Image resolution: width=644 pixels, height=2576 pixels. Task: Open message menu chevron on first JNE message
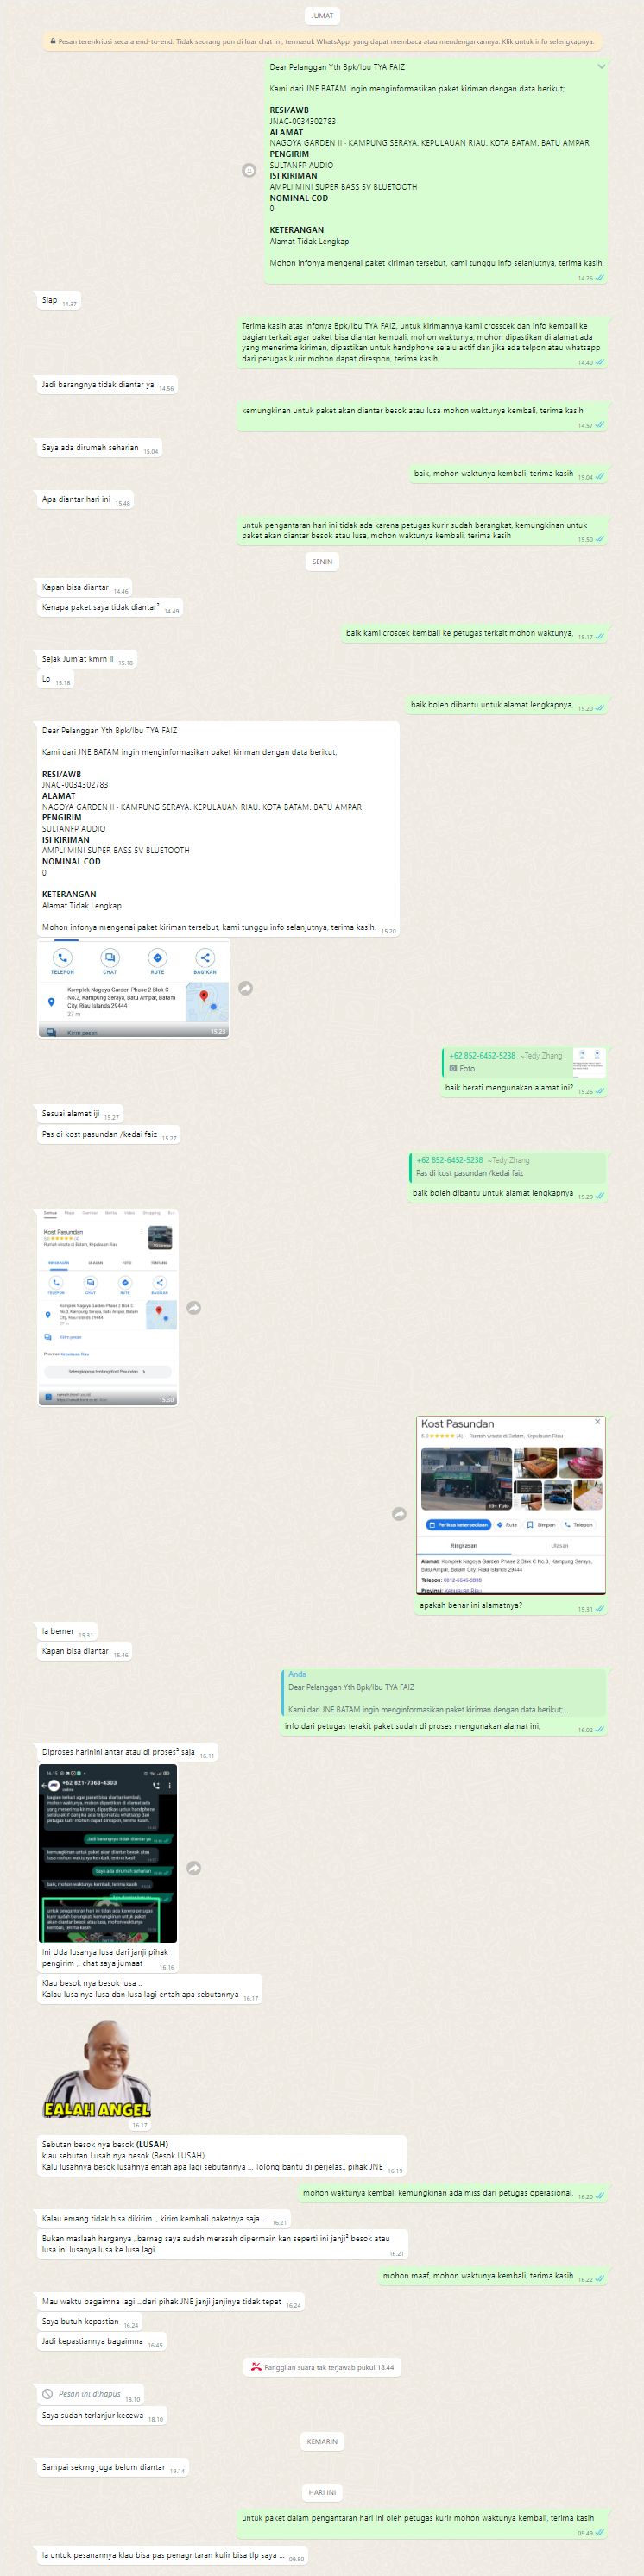tap(601, 67)
